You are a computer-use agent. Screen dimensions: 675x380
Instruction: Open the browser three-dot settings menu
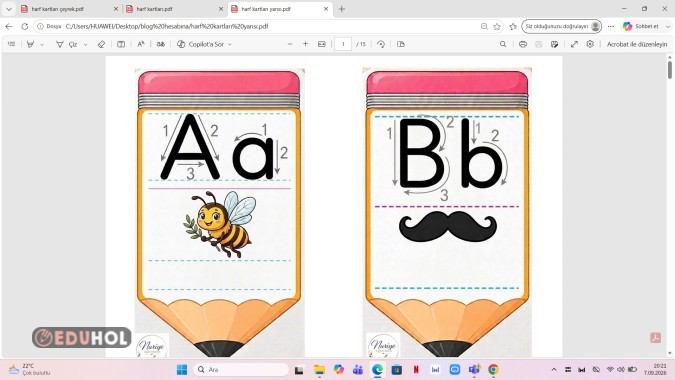click(610, 26)
